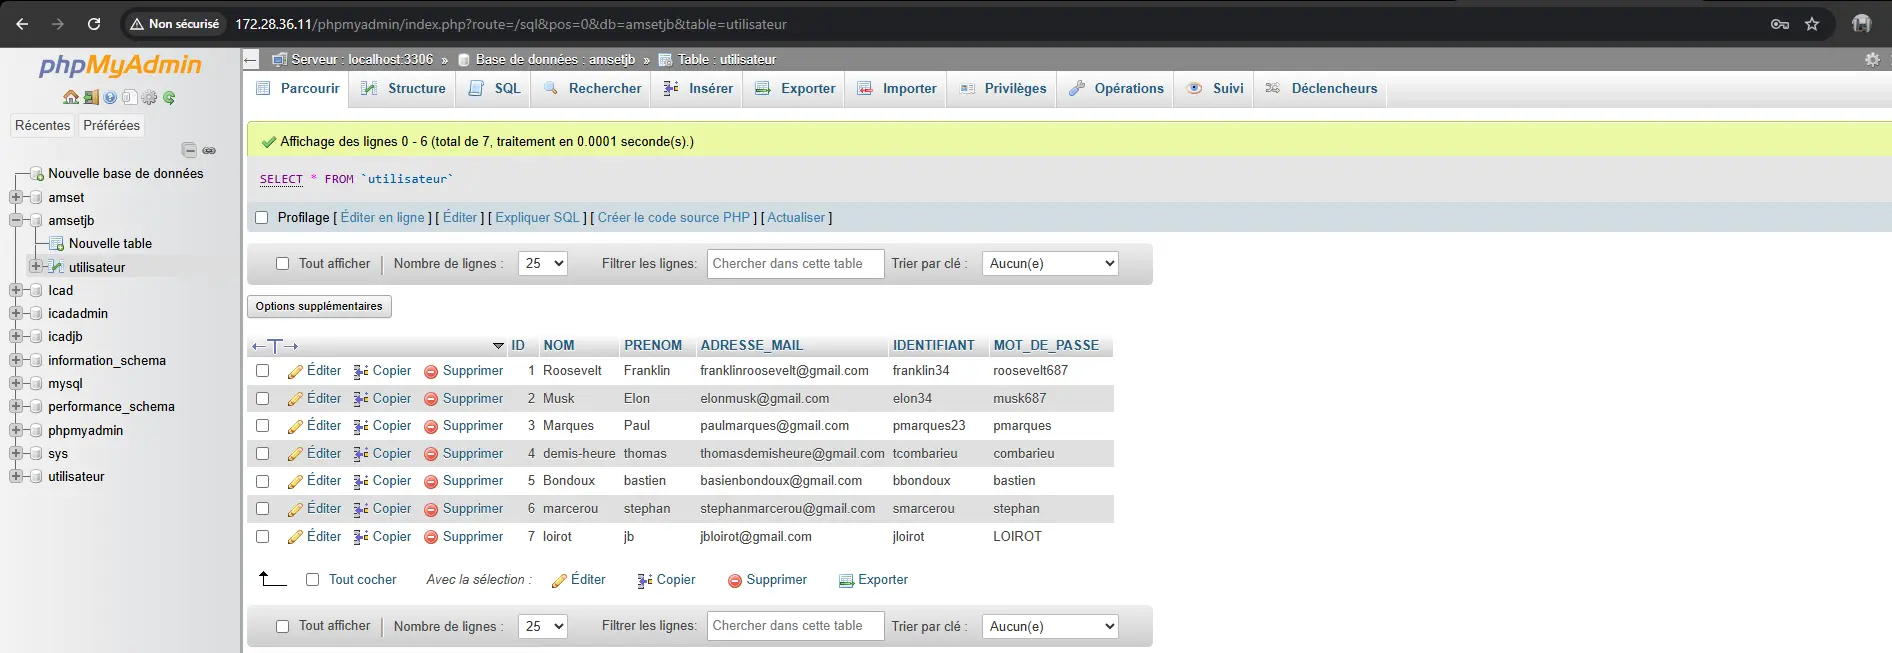Click the full texts toggle arrows icon

coord(275,346)
